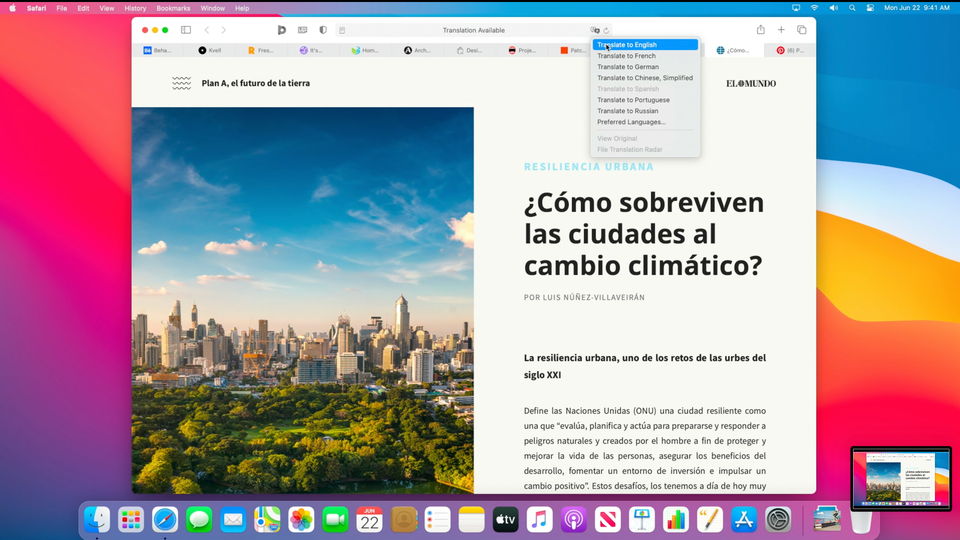Screen dimensions: 960x540
Task: Open the Privacy Report shield icon
Action: tap(323, 30)
